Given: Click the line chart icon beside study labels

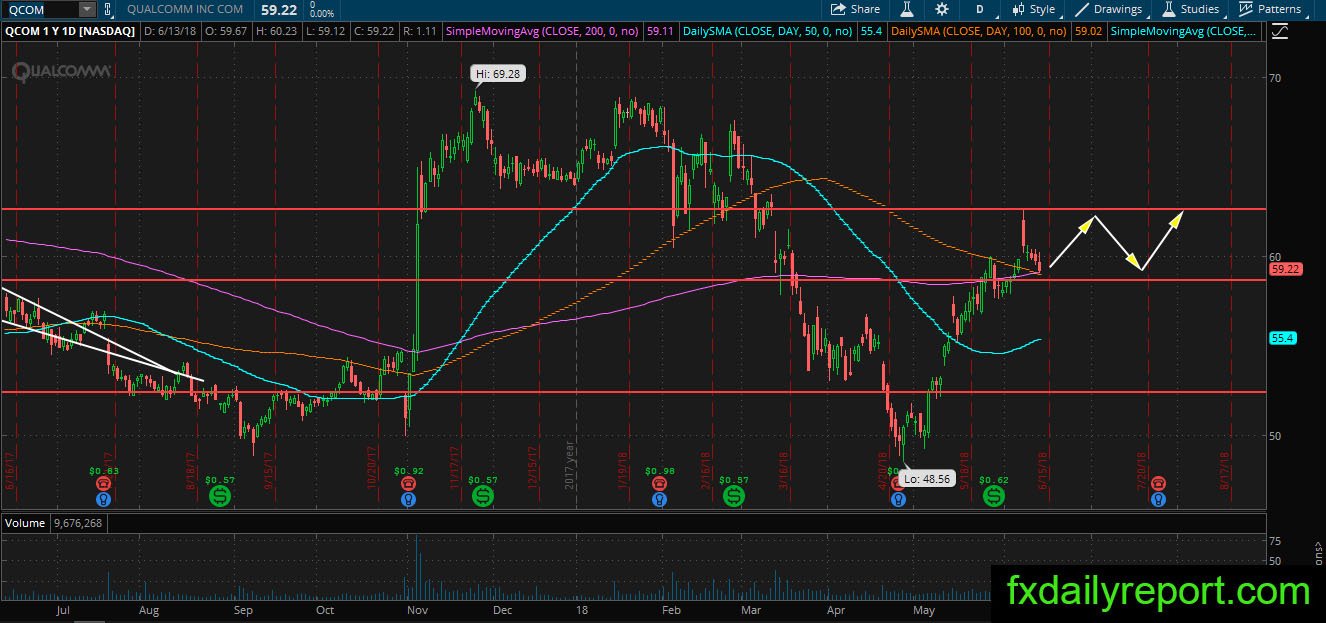Looking at the screenshot, I should point(1278,31).
